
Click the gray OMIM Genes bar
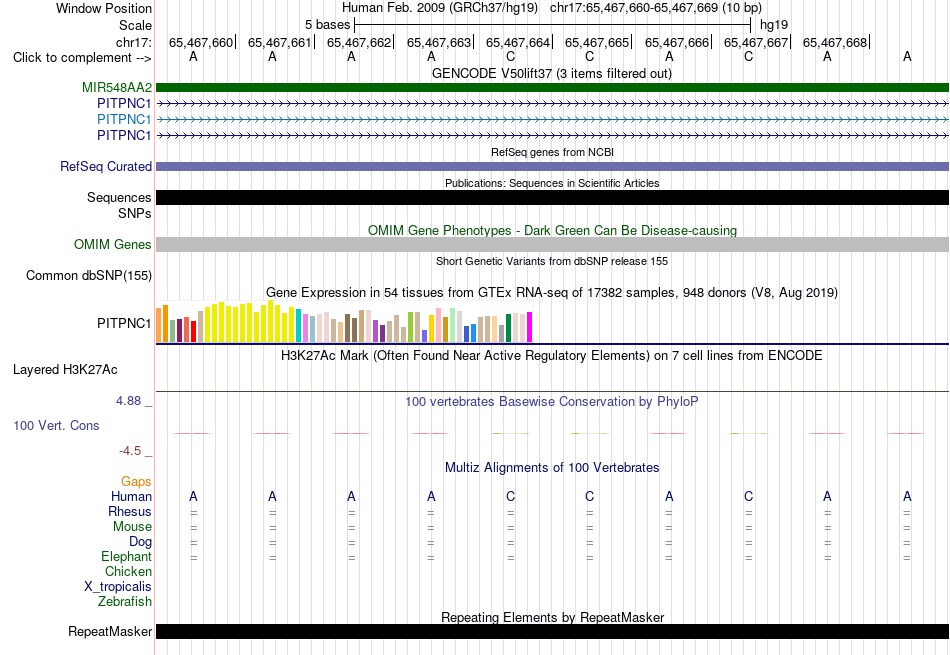coord(552,245)
